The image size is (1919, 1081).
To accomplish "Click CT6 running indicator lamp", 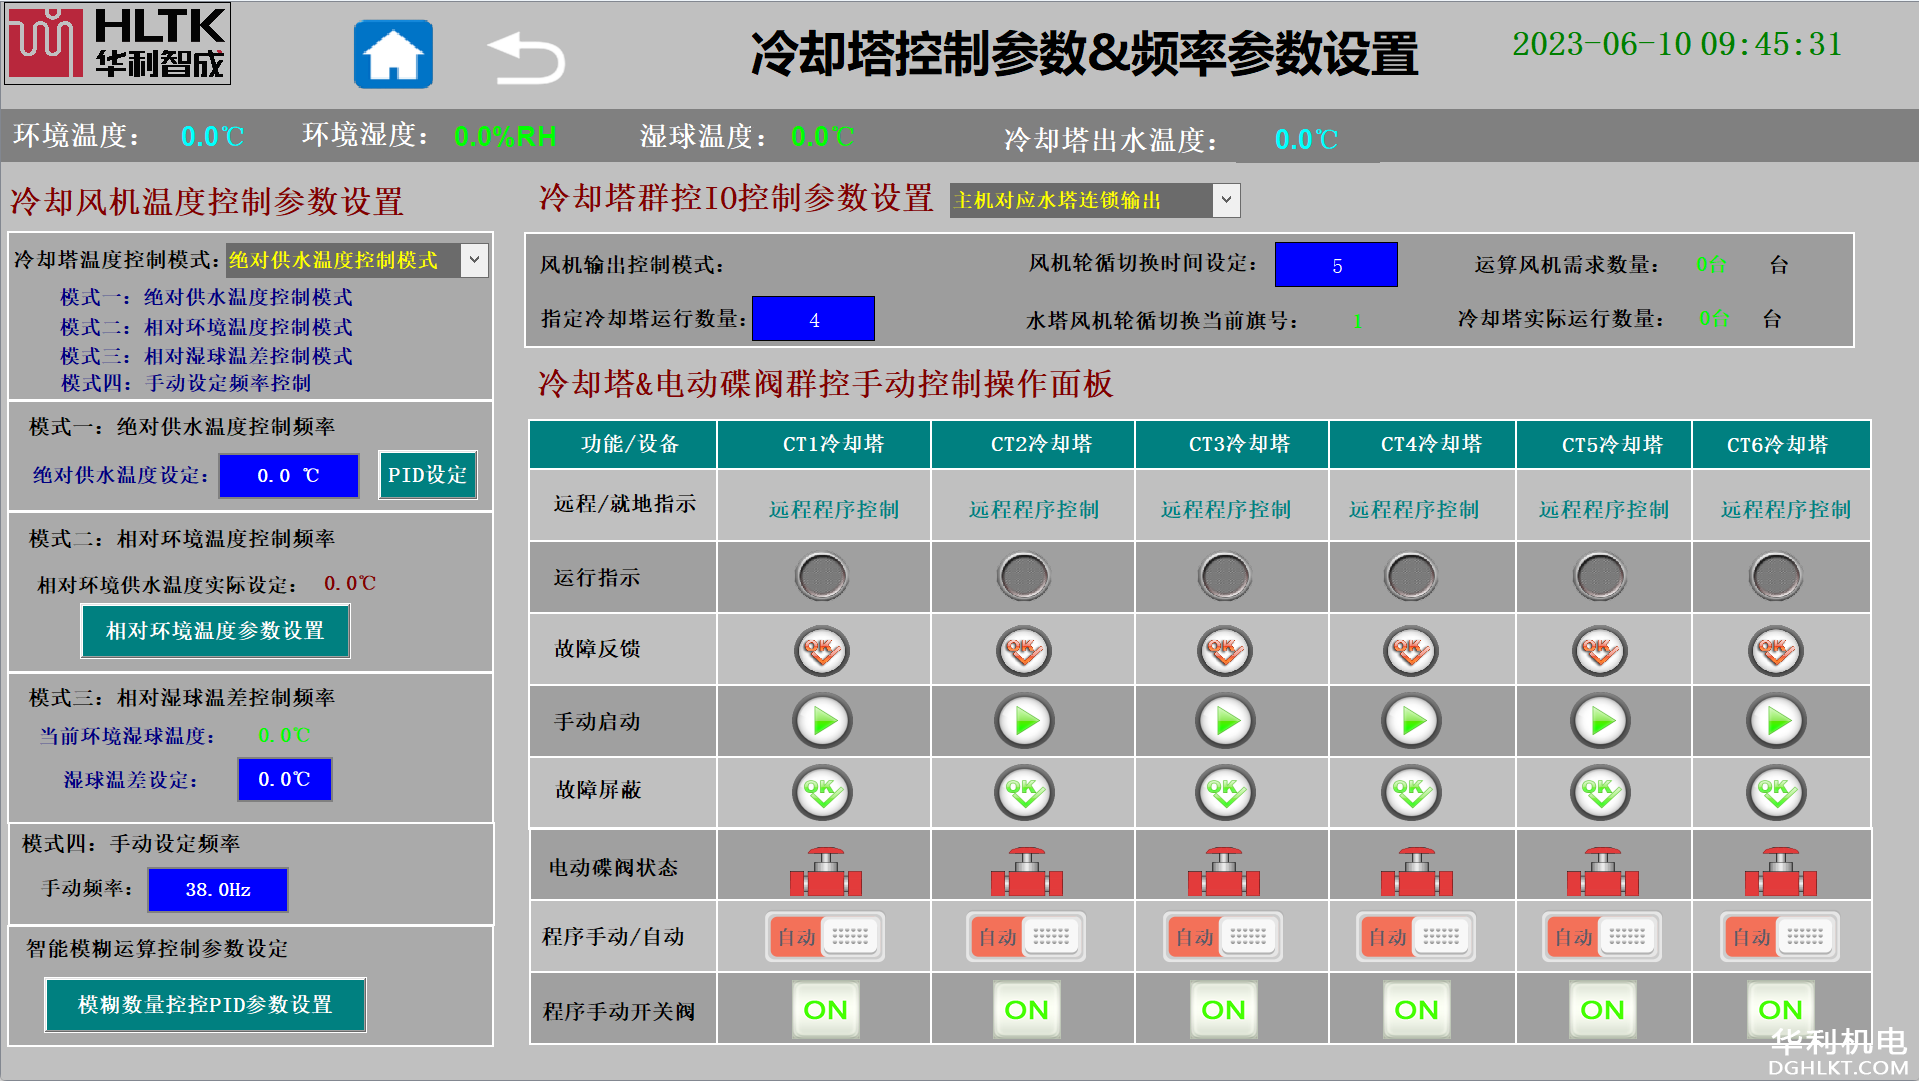I will pyautogui.click(x=1776, y=577).
